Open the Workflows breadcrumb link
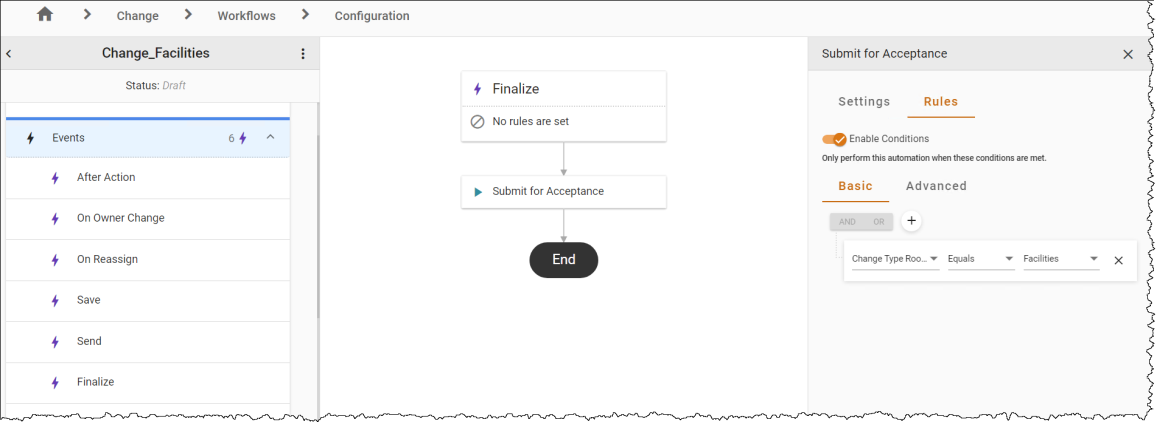 246,15
